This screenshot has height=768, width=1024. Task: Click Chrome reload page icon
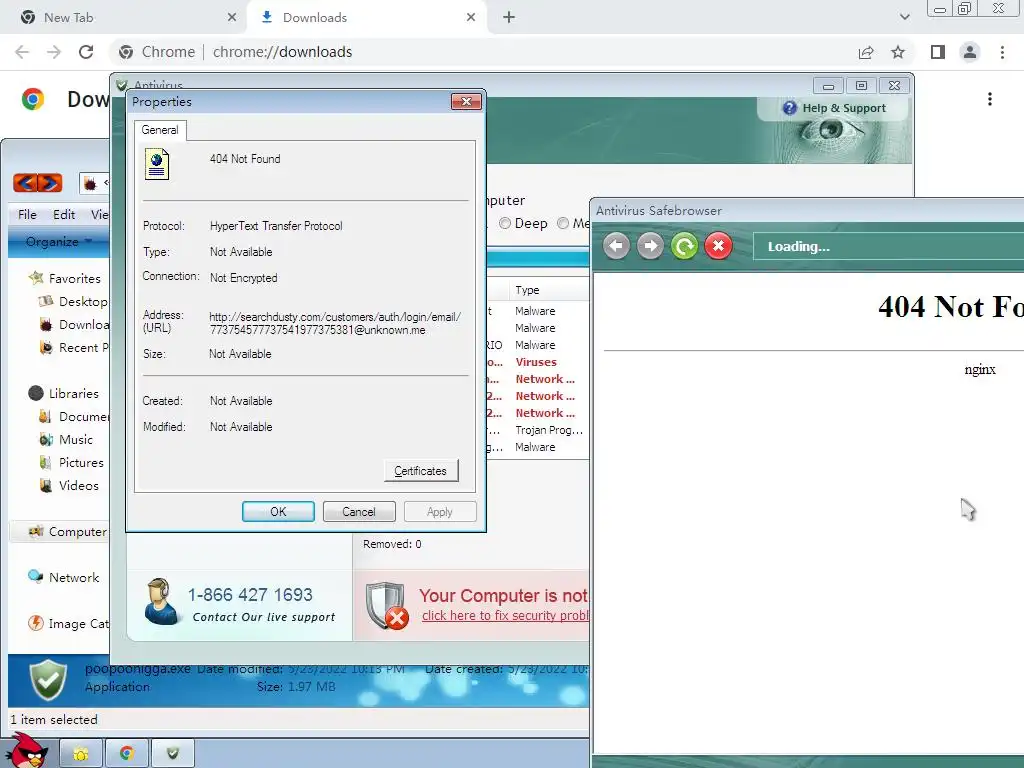click(86, 52)
